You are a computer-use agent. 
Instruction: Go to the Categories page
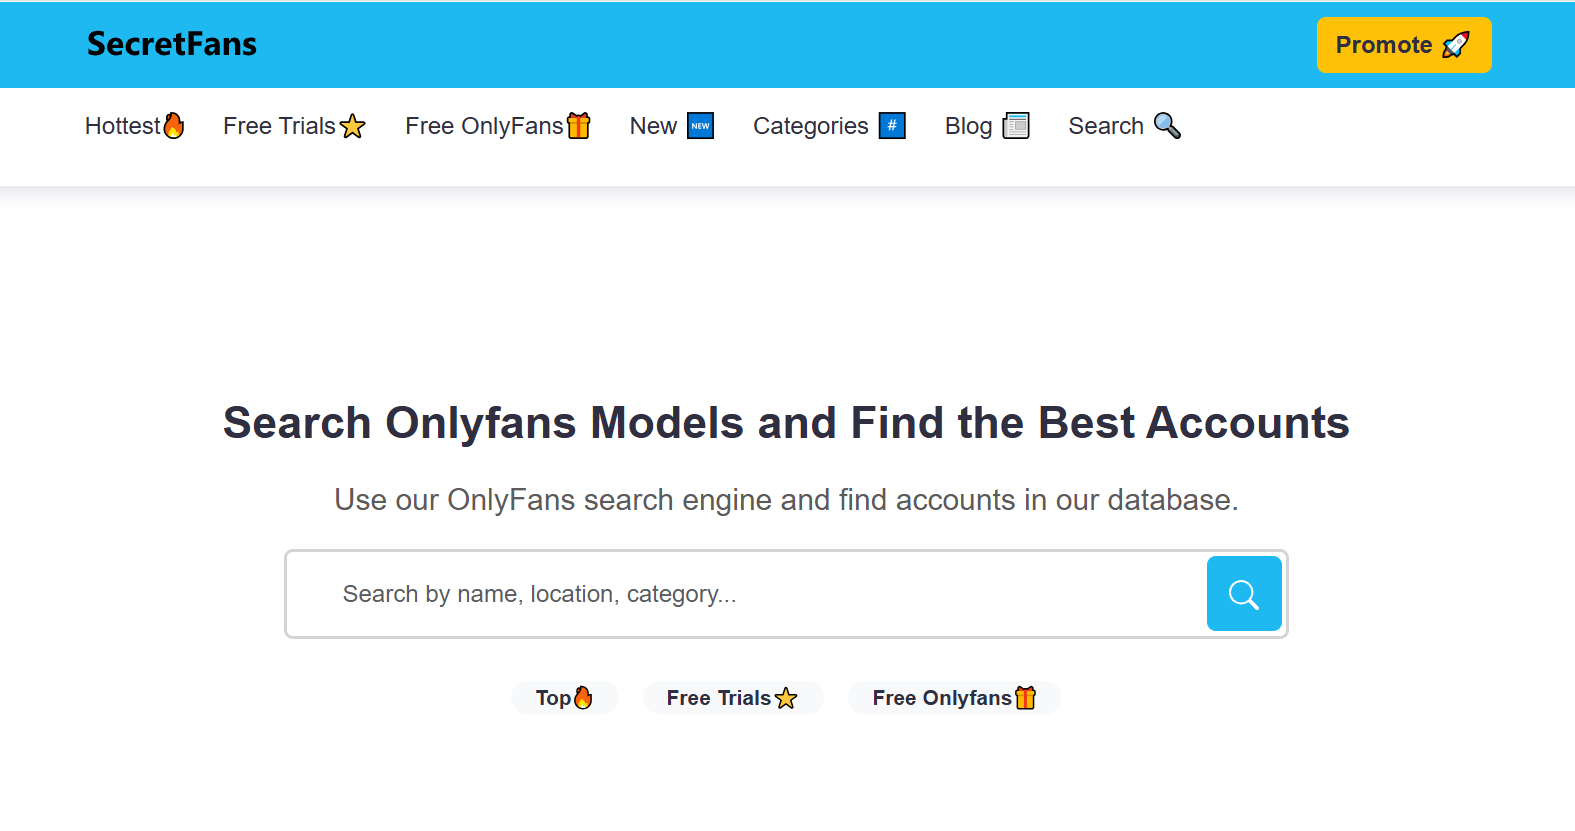(810, 126)
